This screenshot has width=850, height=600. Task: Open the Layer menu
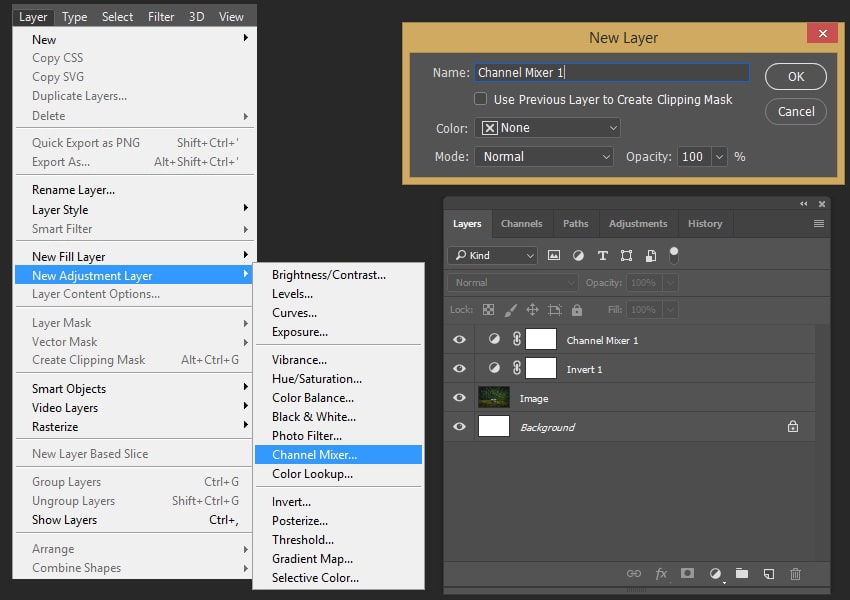click(x=33, y=17)
